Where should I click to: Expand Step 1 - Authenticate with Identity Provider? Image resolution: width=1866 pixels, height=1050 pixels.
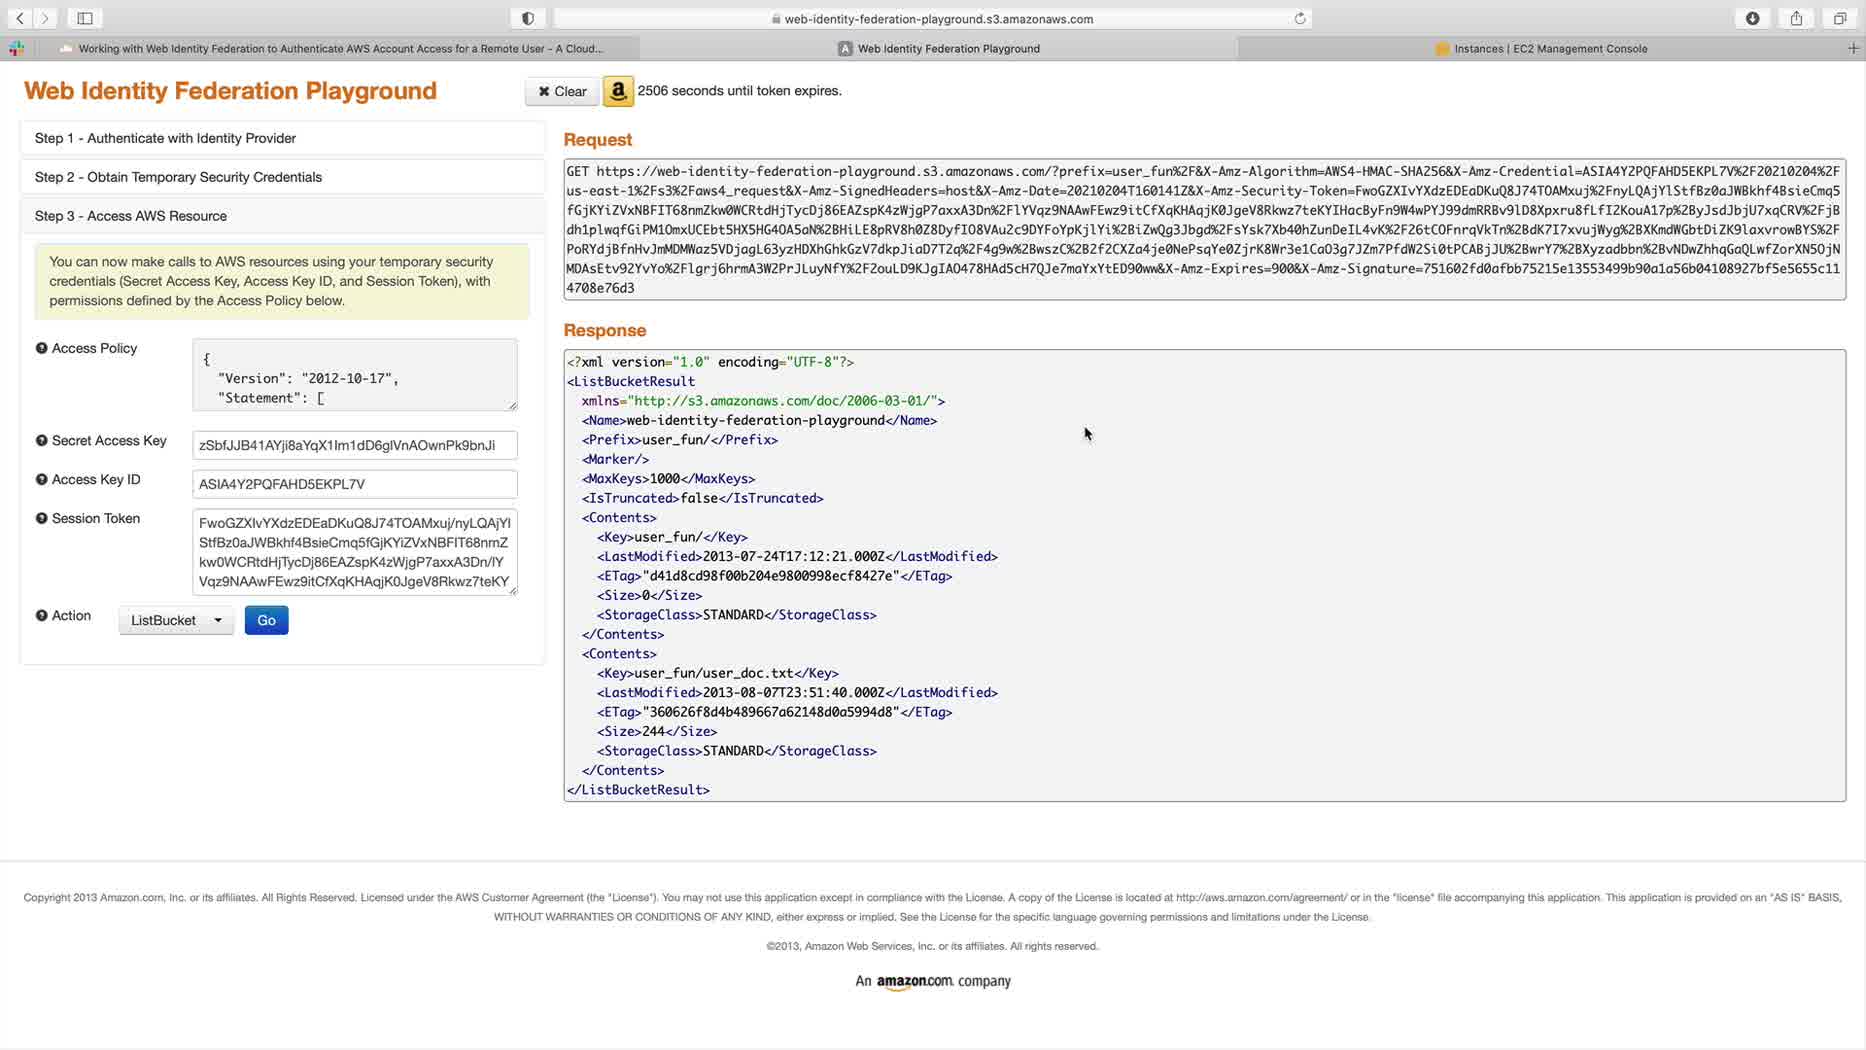tap(282, 138)
